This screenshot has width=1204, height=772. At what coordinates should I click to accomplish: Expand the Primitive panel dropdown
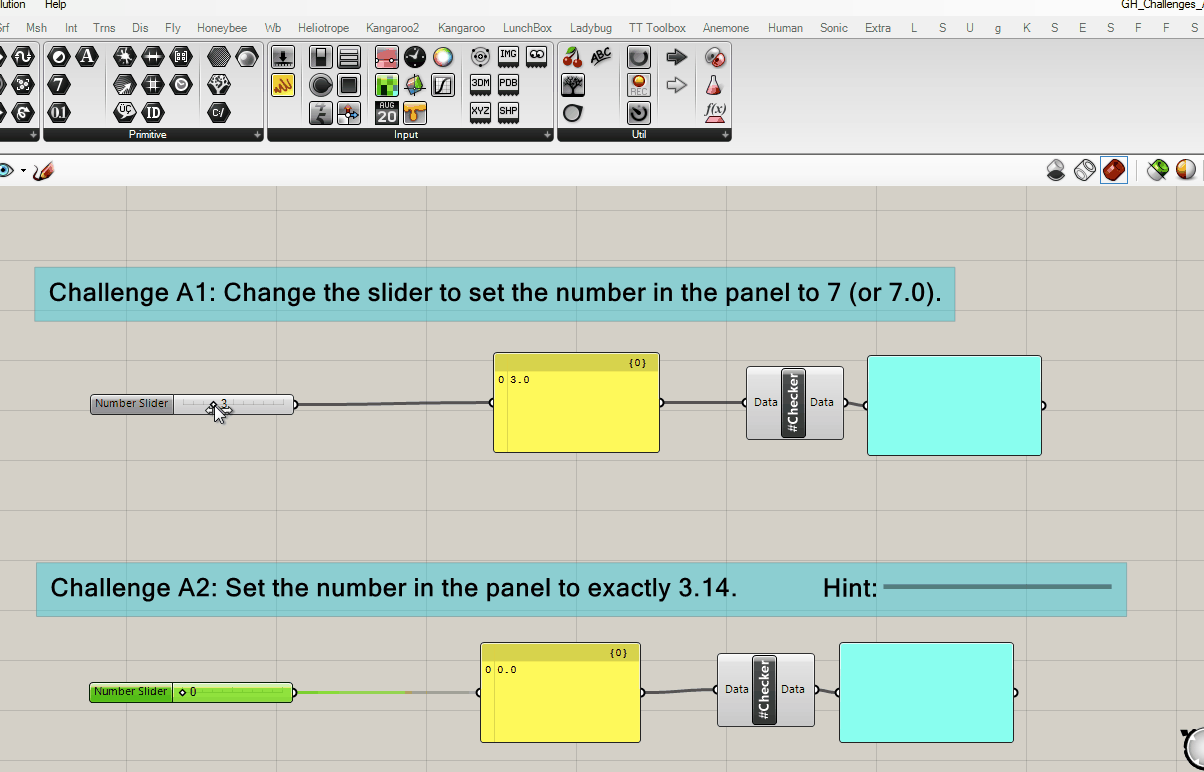[x=257, y=135]
